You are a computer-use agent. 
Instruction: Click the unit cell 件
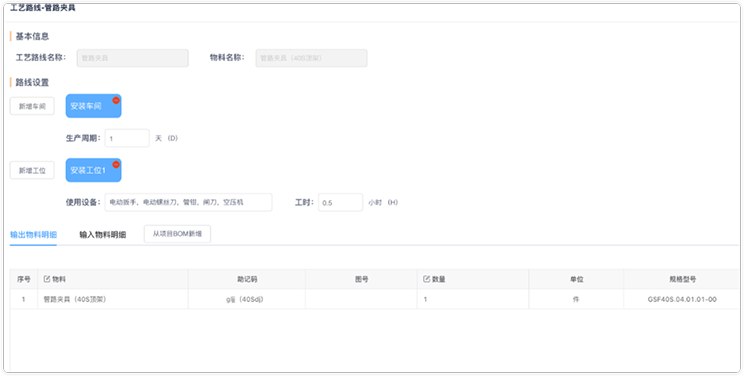tap(577, 299)
